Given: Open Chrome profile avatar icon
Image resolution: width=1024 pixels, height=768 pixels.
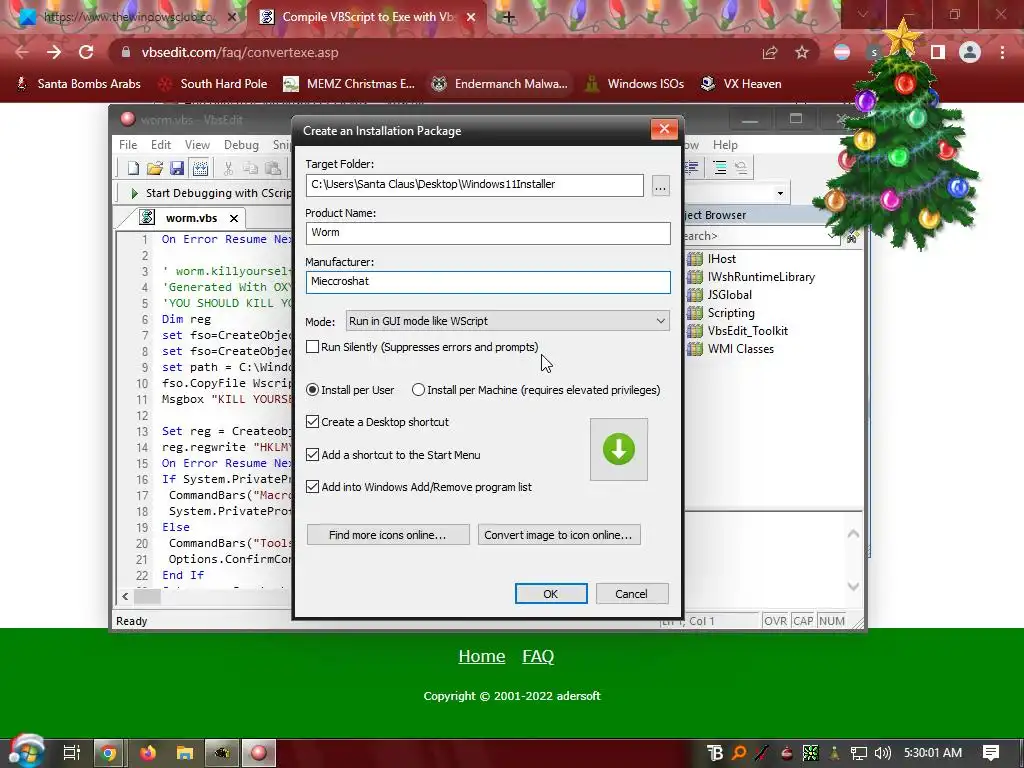Looking at the screenshot, I should click(x=970, y=52).
